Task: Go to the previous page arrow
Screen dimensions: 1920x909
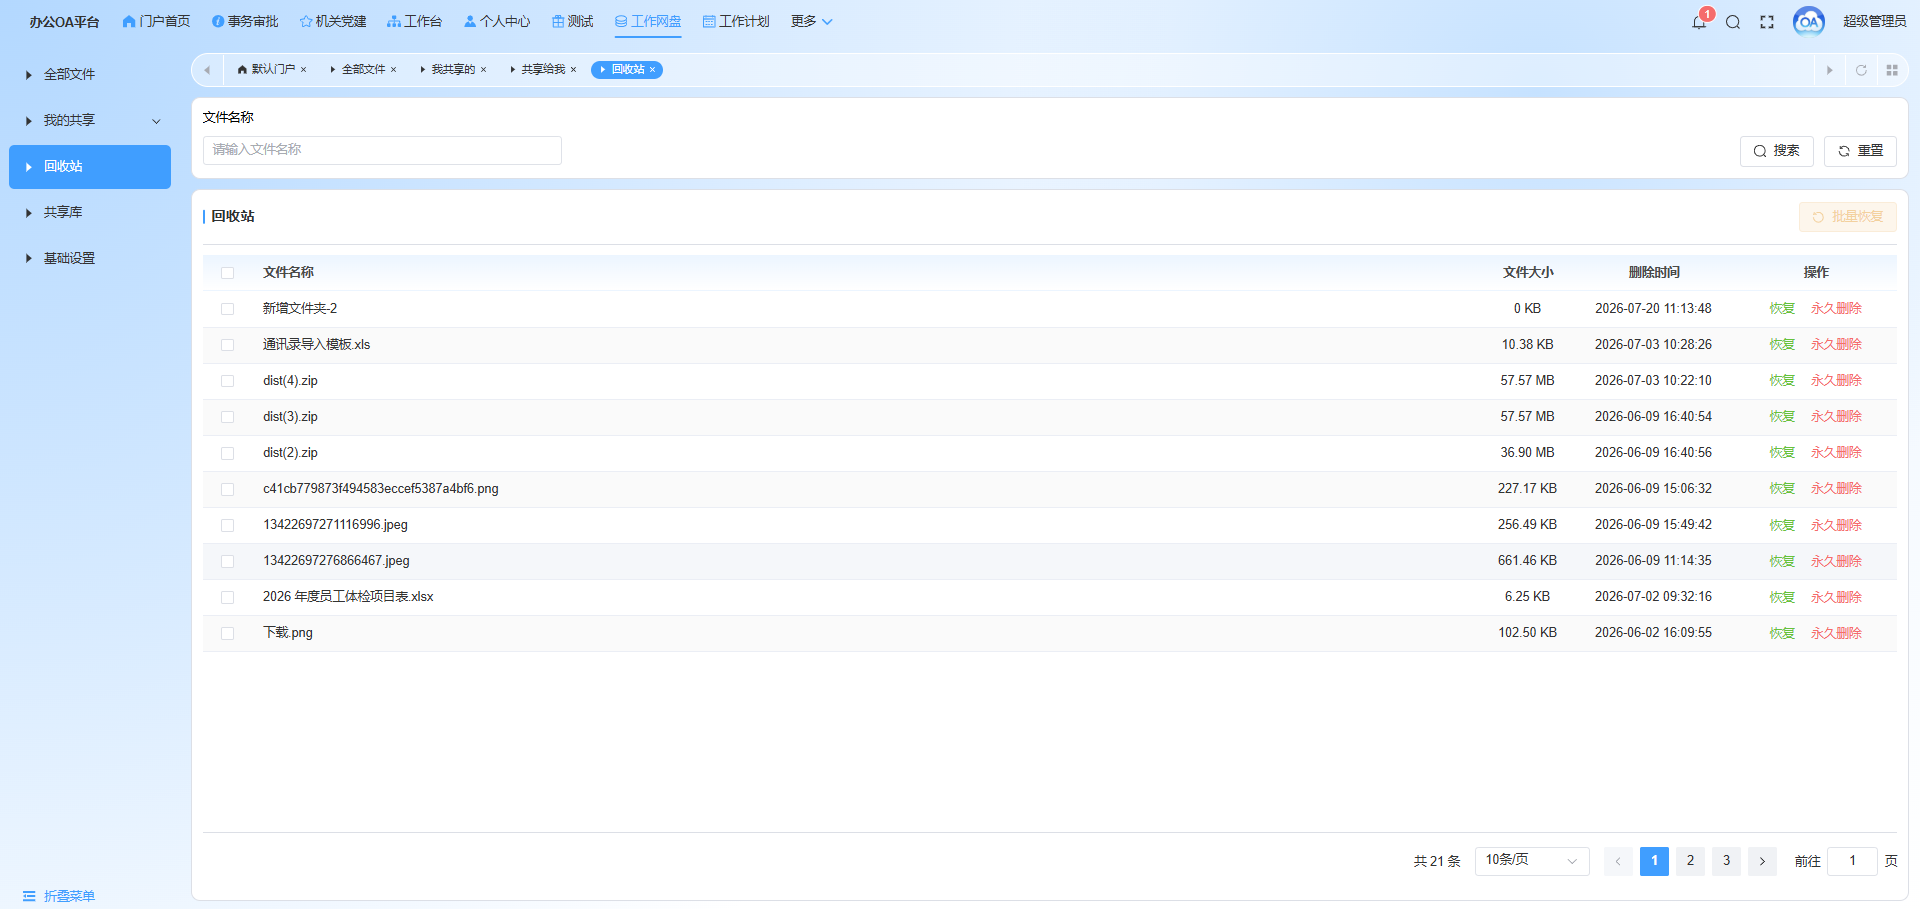Action: [x=1618, y=861]
